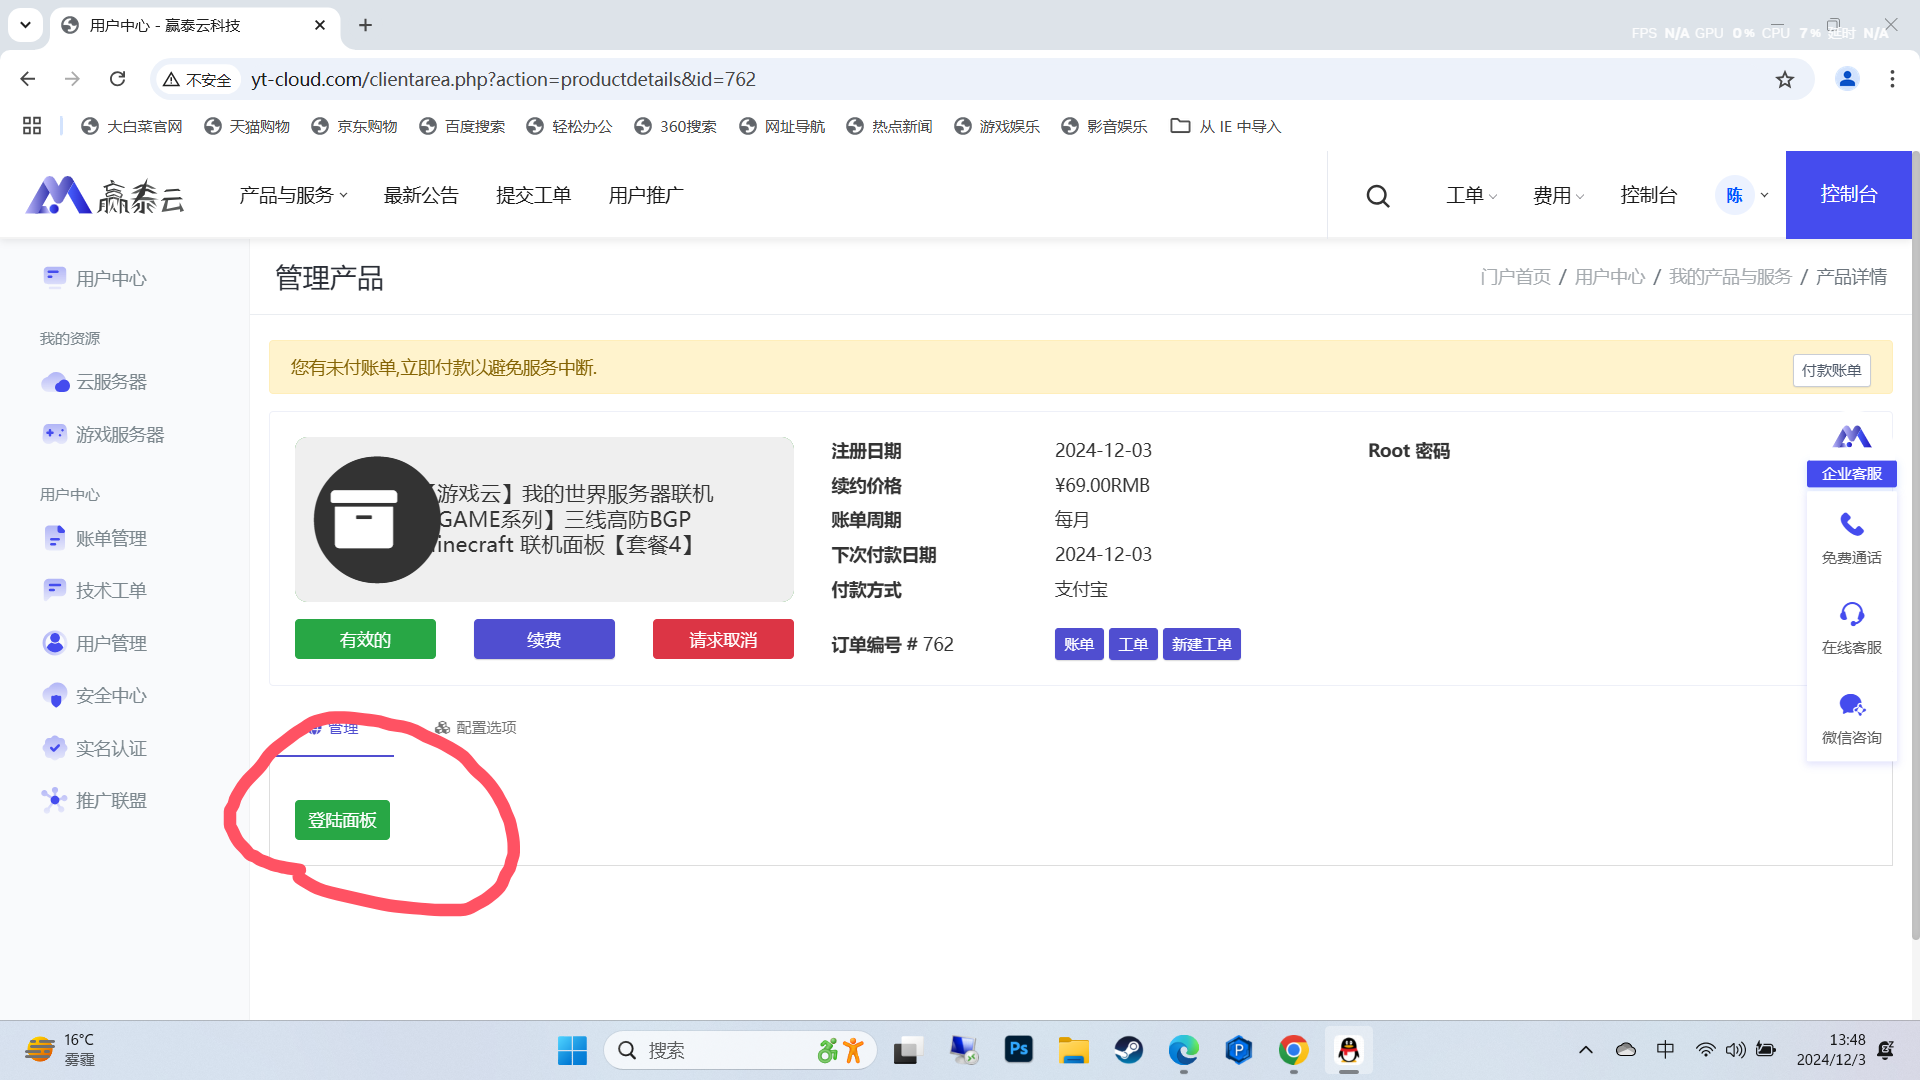Click 门户首页 breadcrumb link
Image resolution: width=1920 pixels, height=1080 pixels.
(x=1515, y=277)
